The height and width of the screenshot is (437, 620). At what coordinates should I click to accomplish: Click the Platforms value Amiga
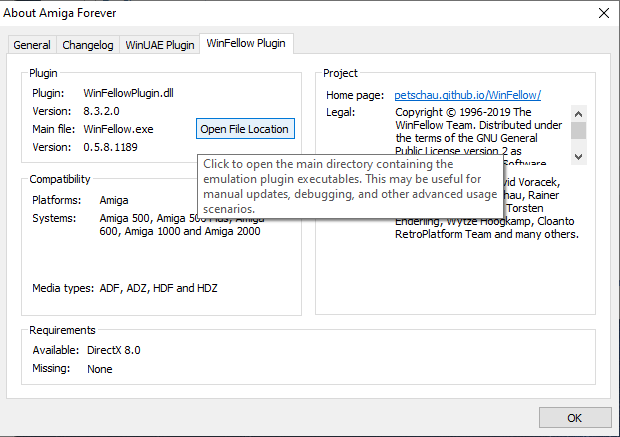[114, 200]
